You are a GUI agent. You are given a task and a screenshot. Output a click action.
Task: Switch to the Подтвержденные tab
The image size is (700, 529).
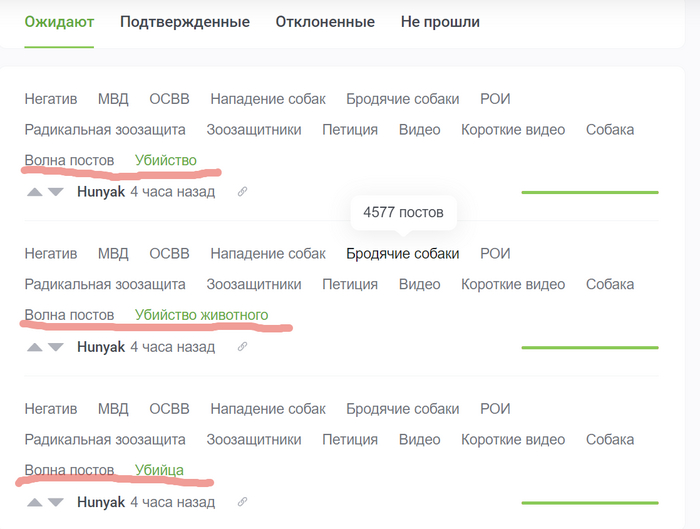pos(185,22)
